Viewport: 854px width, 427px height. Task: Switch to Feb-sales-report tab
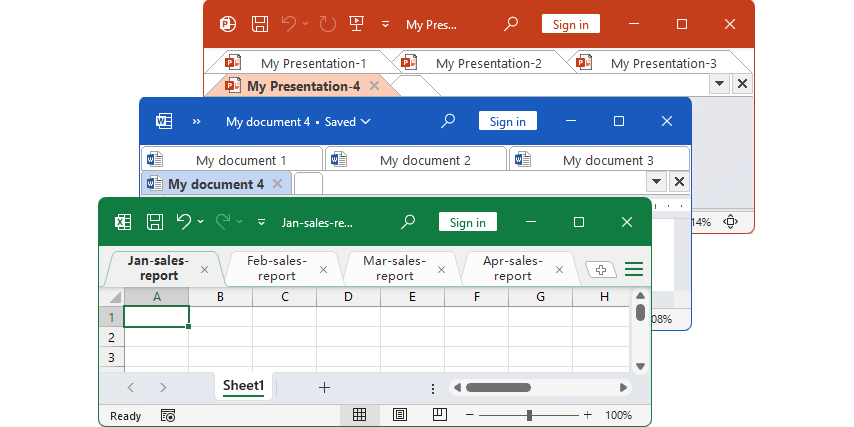pos(277,268)
